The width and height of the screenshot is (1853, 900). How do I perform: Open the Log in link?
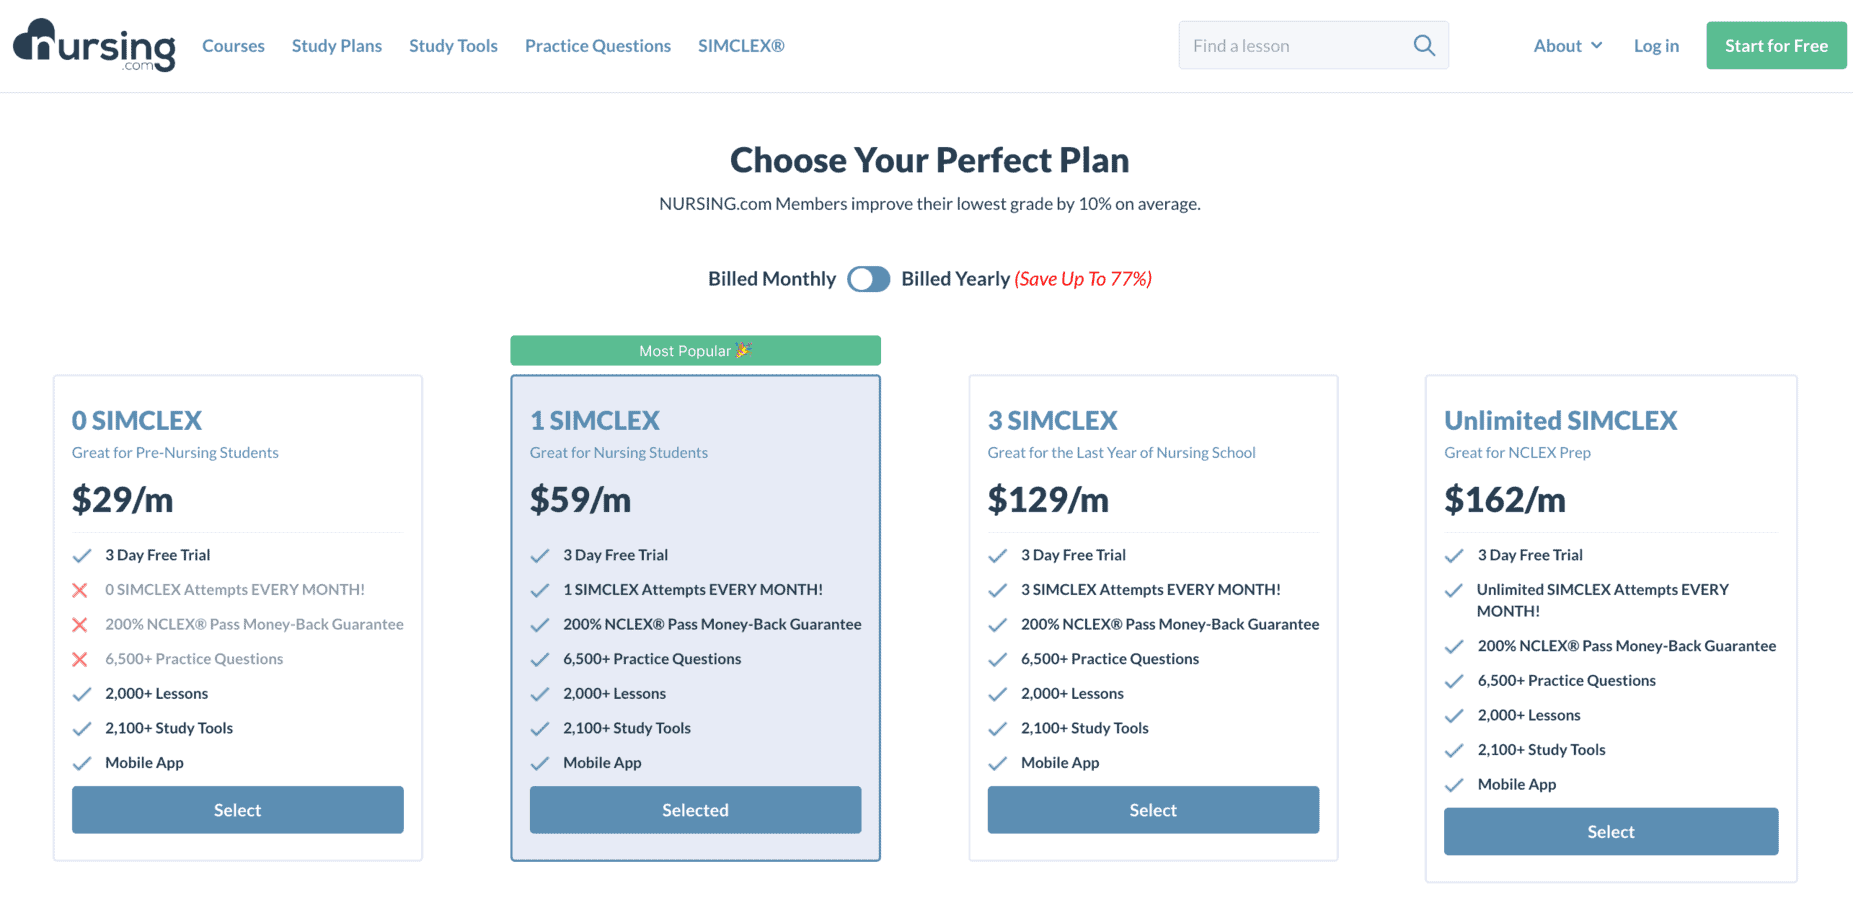[1656, 46]
